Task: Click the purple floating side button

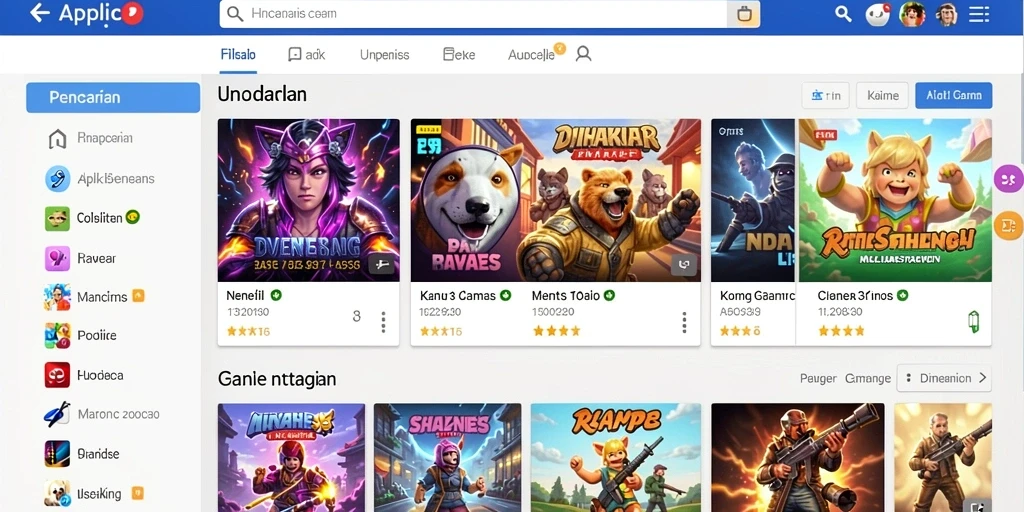Action: point(1008,178)
